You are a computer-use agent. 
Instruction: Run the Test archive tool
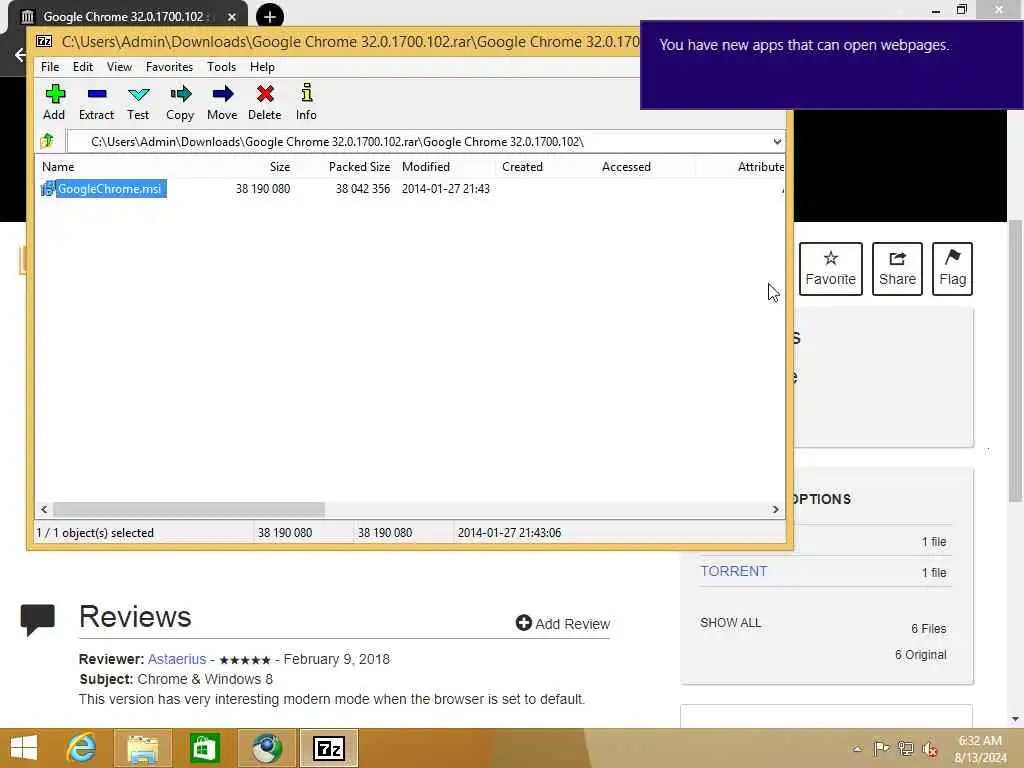138,102
